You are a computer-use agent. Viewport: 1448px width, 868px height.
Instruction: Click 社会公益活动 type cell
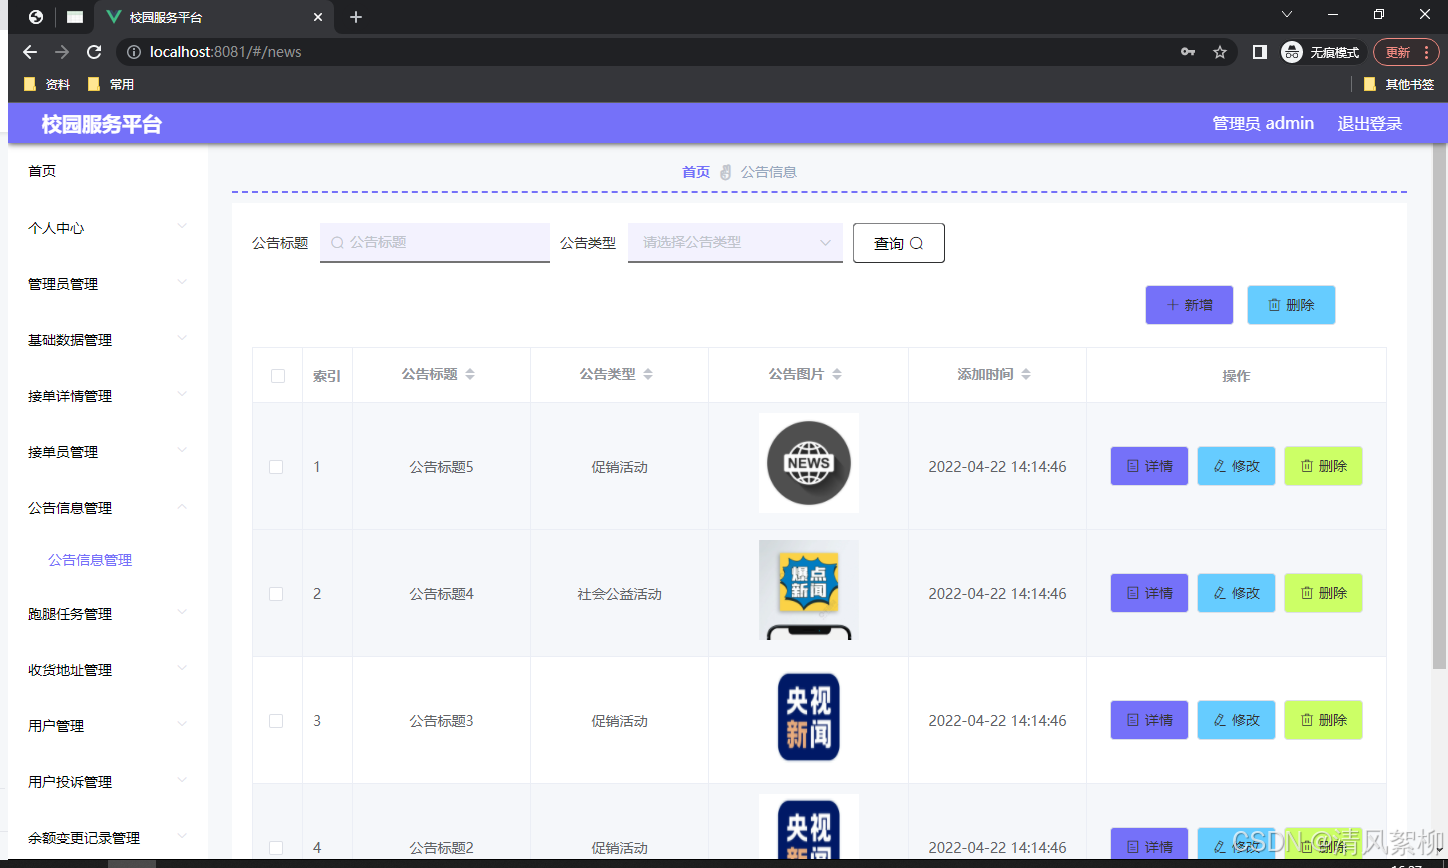[x=619, y=594]
